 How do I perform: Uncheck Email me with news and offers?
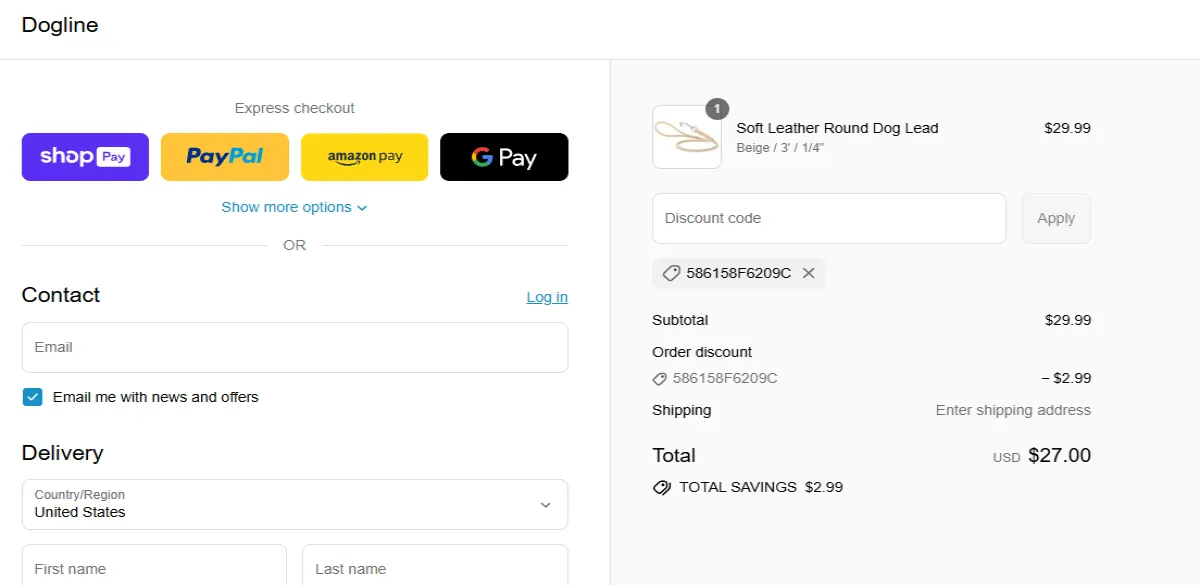tap(32, 397)
